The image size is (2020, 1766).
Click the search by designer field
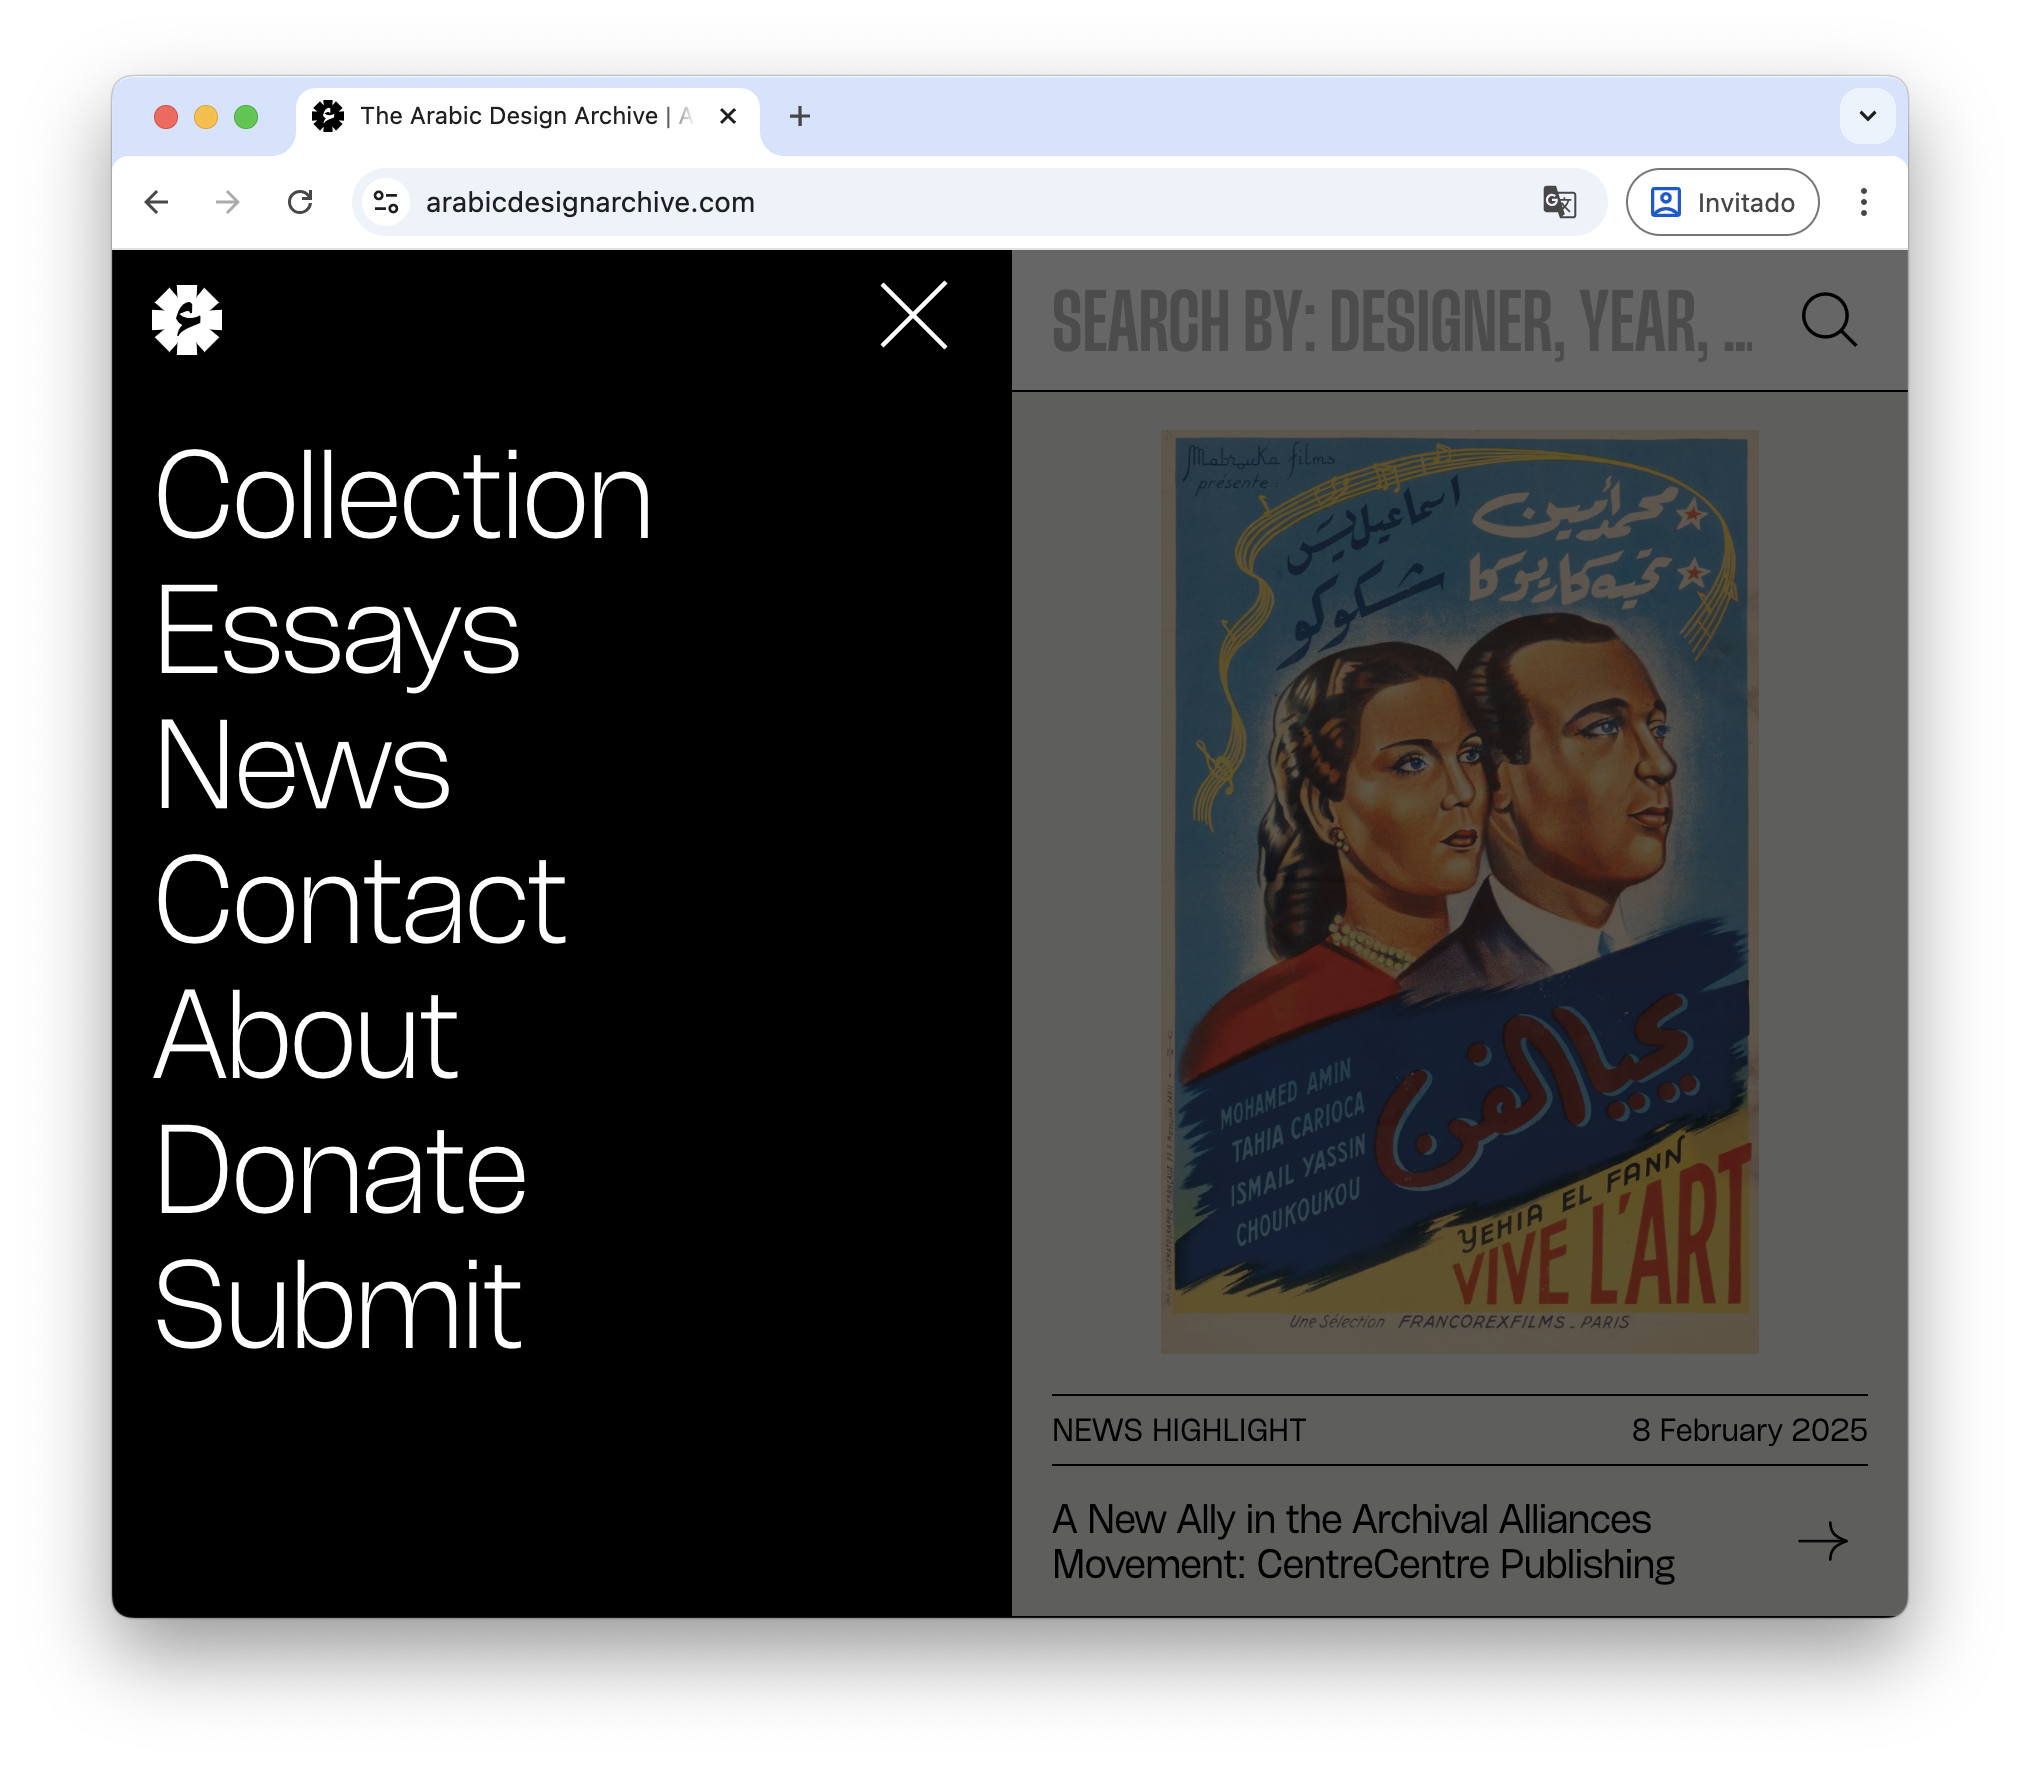(1400, 322)
